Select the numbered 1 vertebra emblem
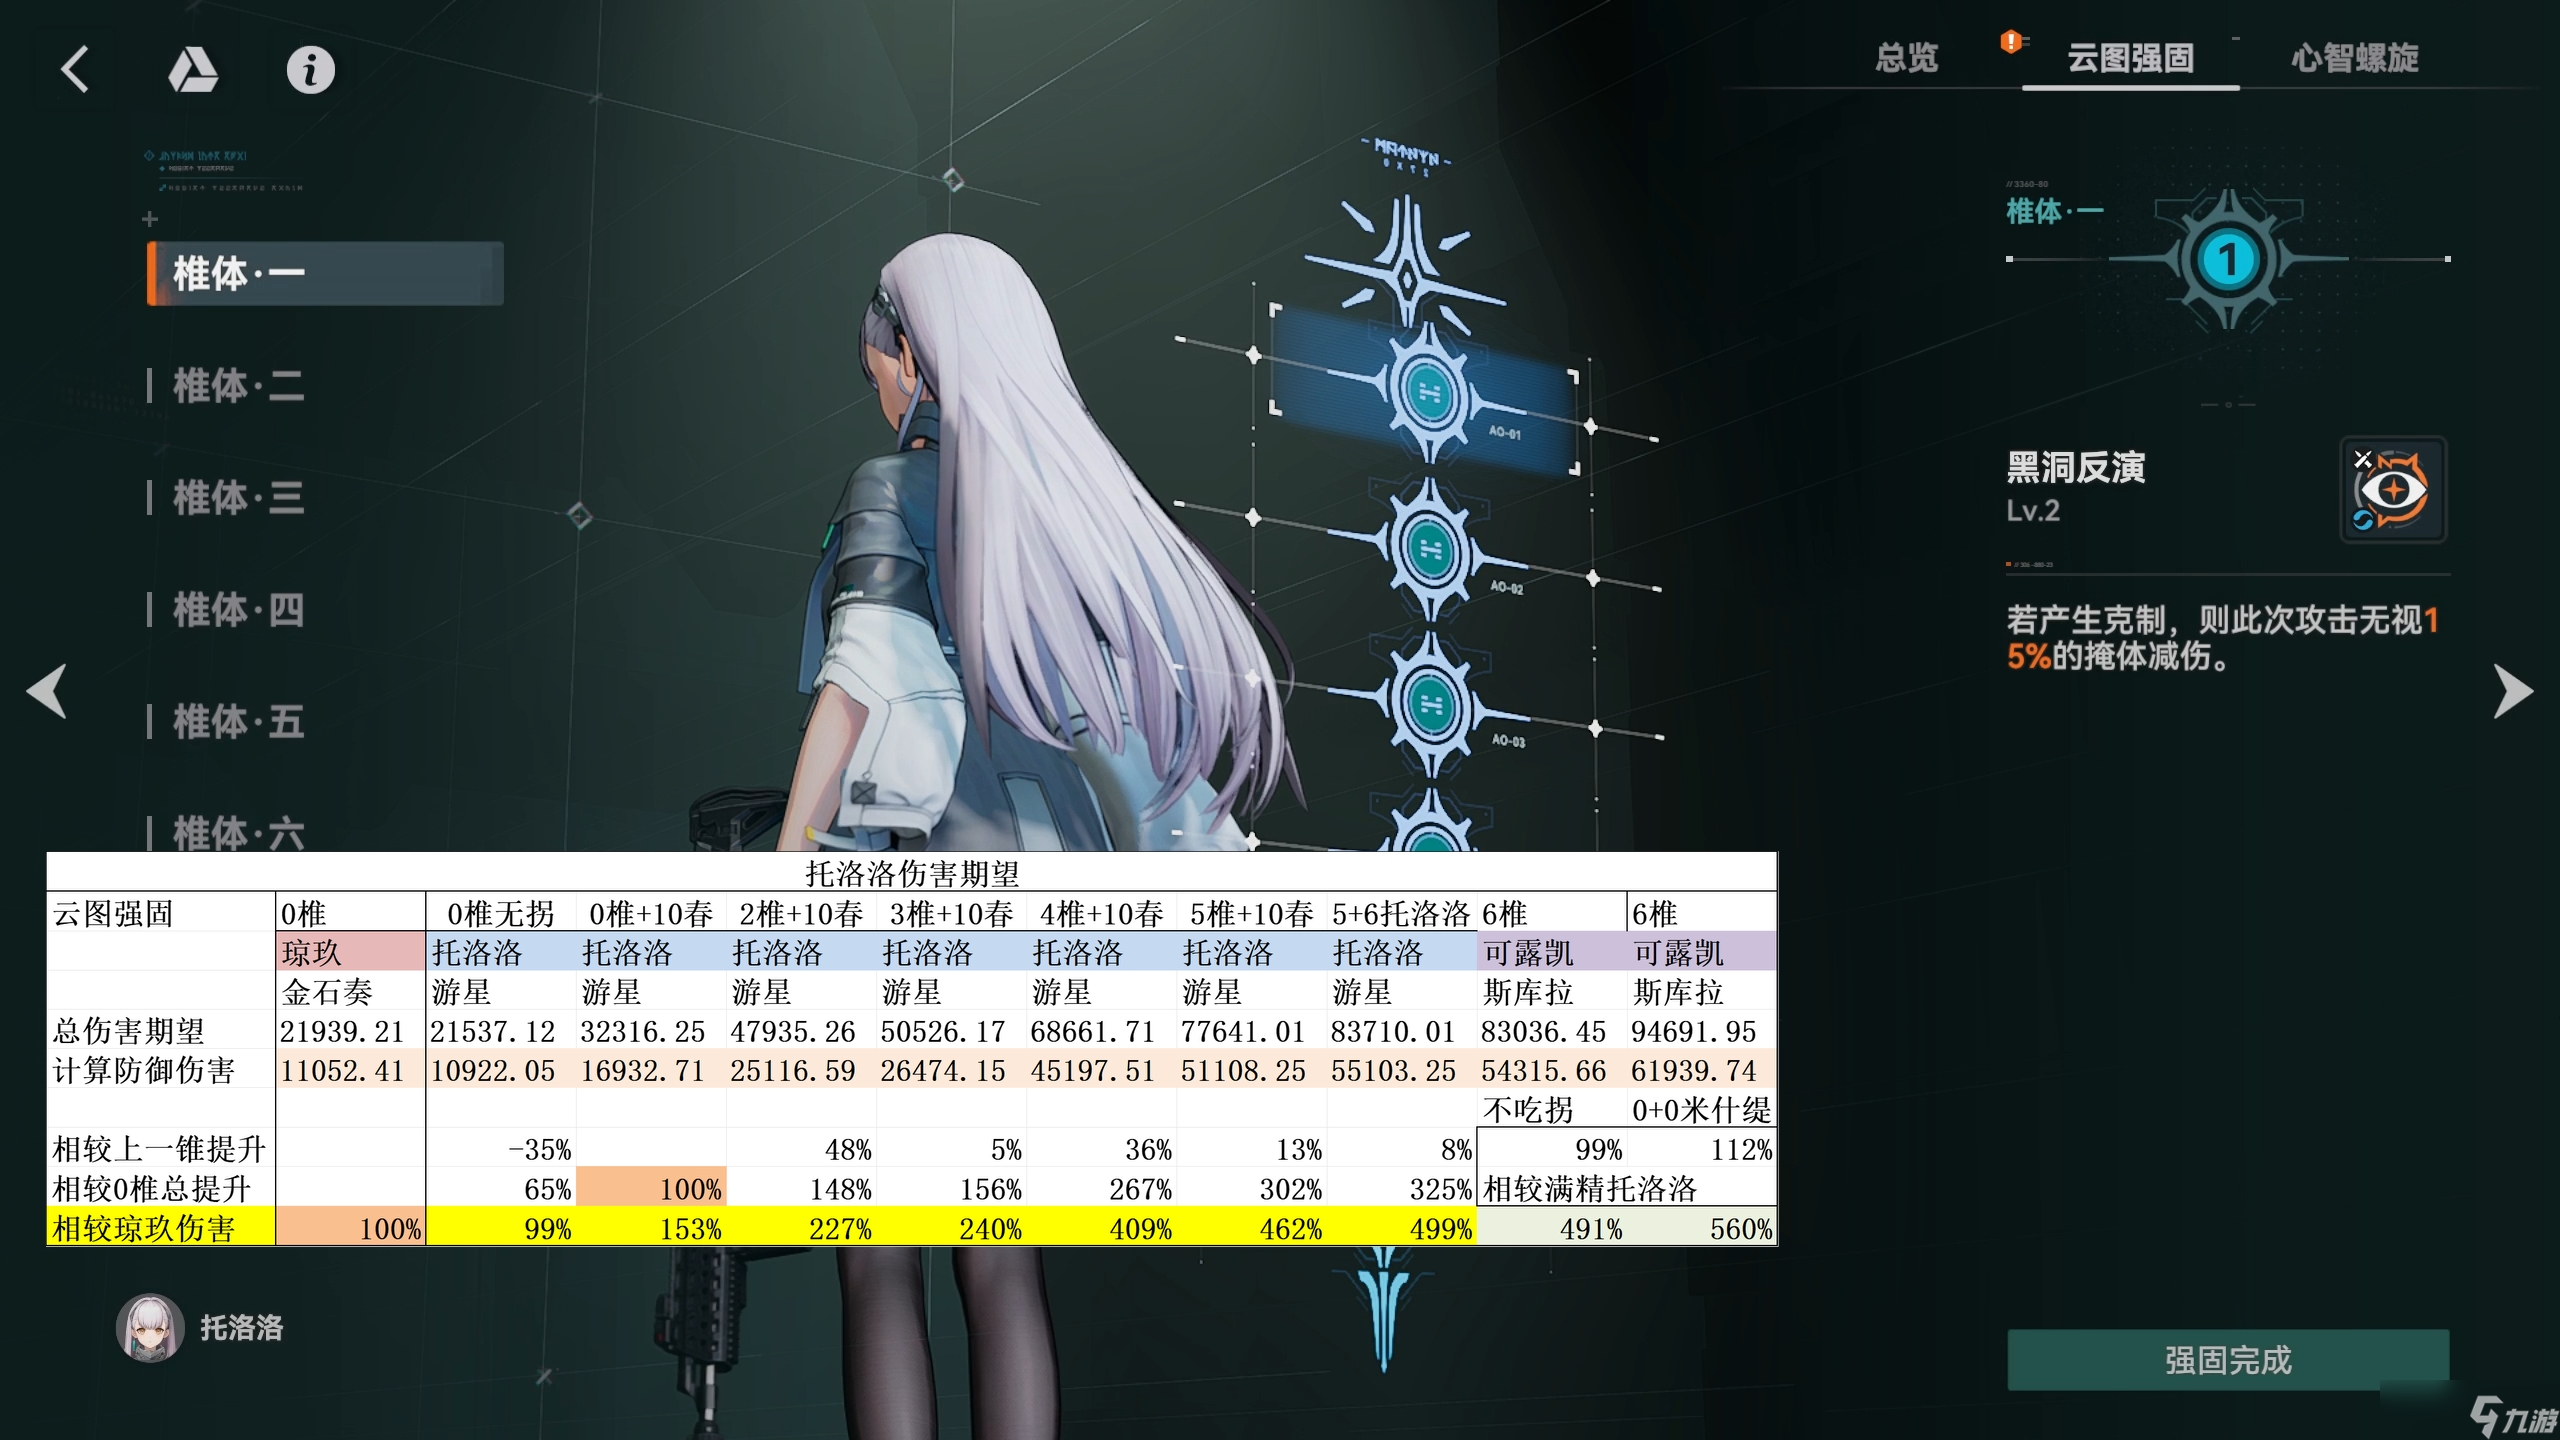 2227,260
